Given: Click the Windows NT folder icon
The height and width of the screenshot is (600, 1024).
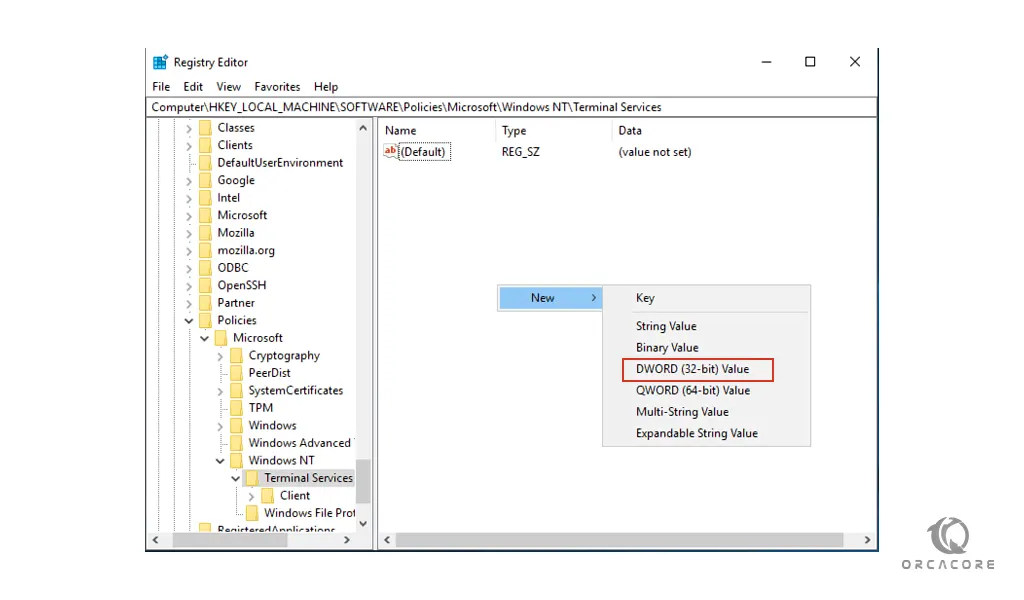Looking at the screenshot, I should coord(236,460).
